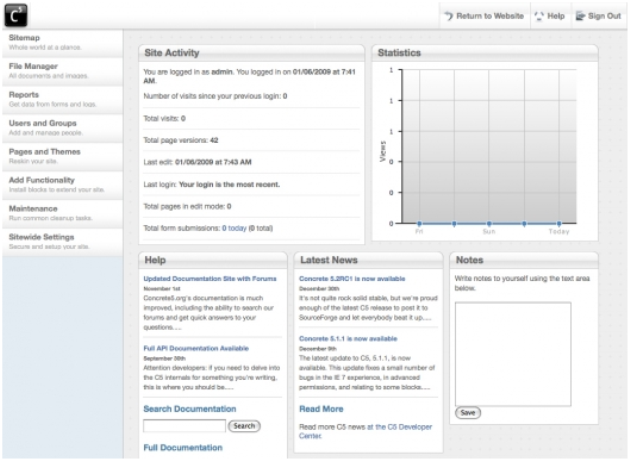Open the 'today' form submissions link
This screenshot has height=461, width=630.
pyautogui.click(x=237, y=227)
